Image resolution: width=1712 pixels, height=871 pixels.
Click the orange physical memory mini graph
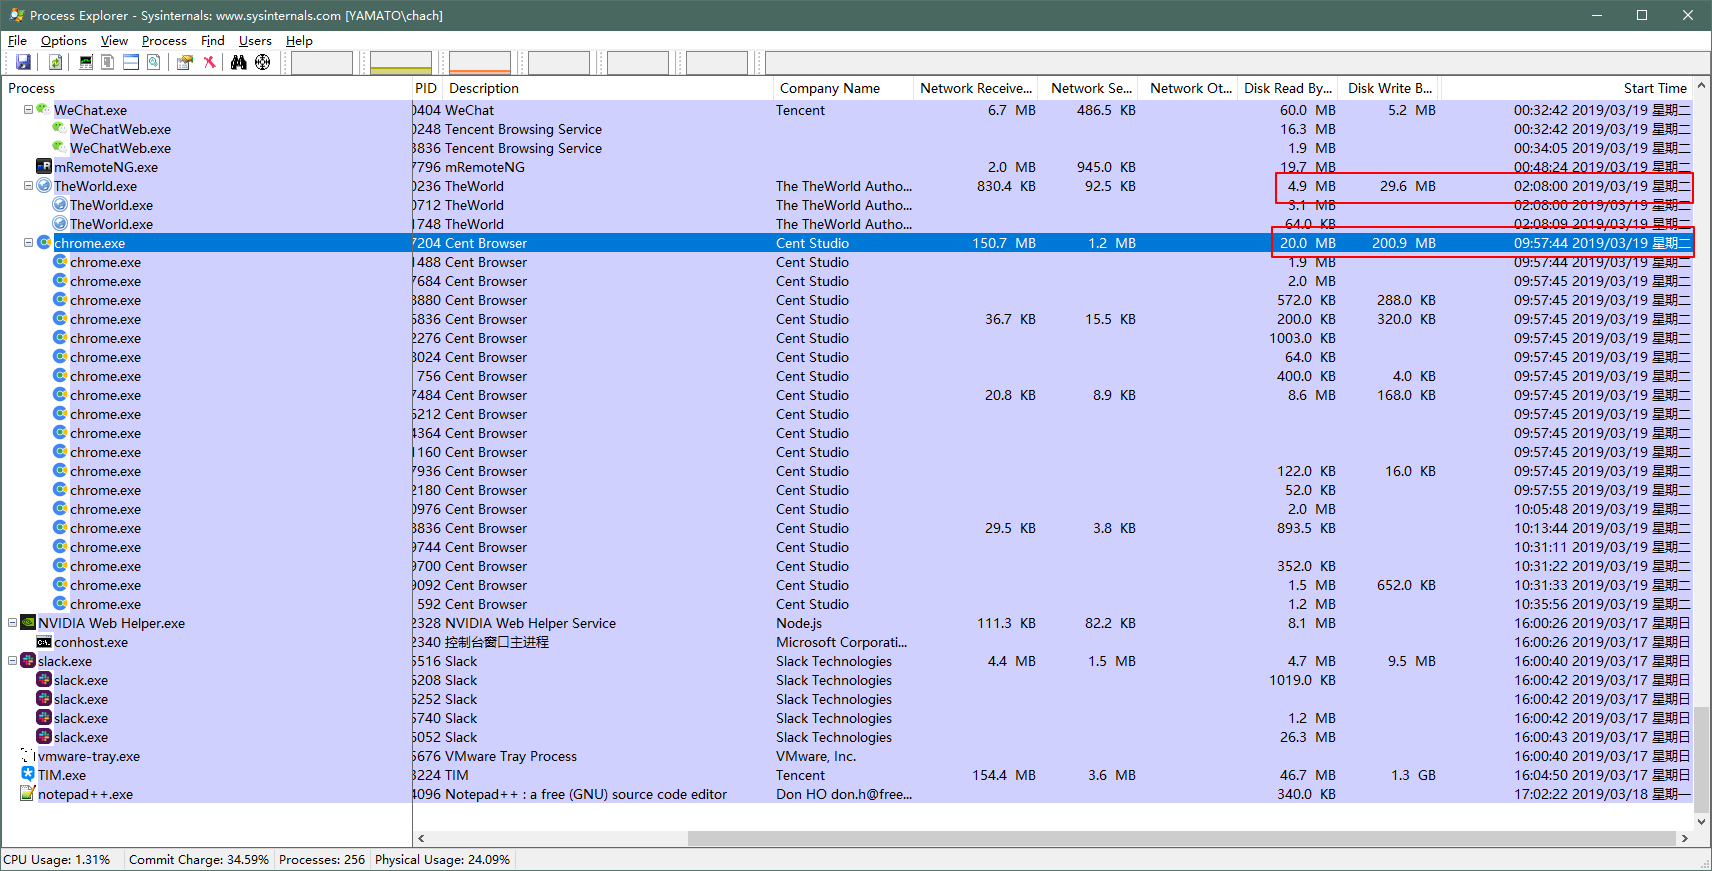[479, 62]
